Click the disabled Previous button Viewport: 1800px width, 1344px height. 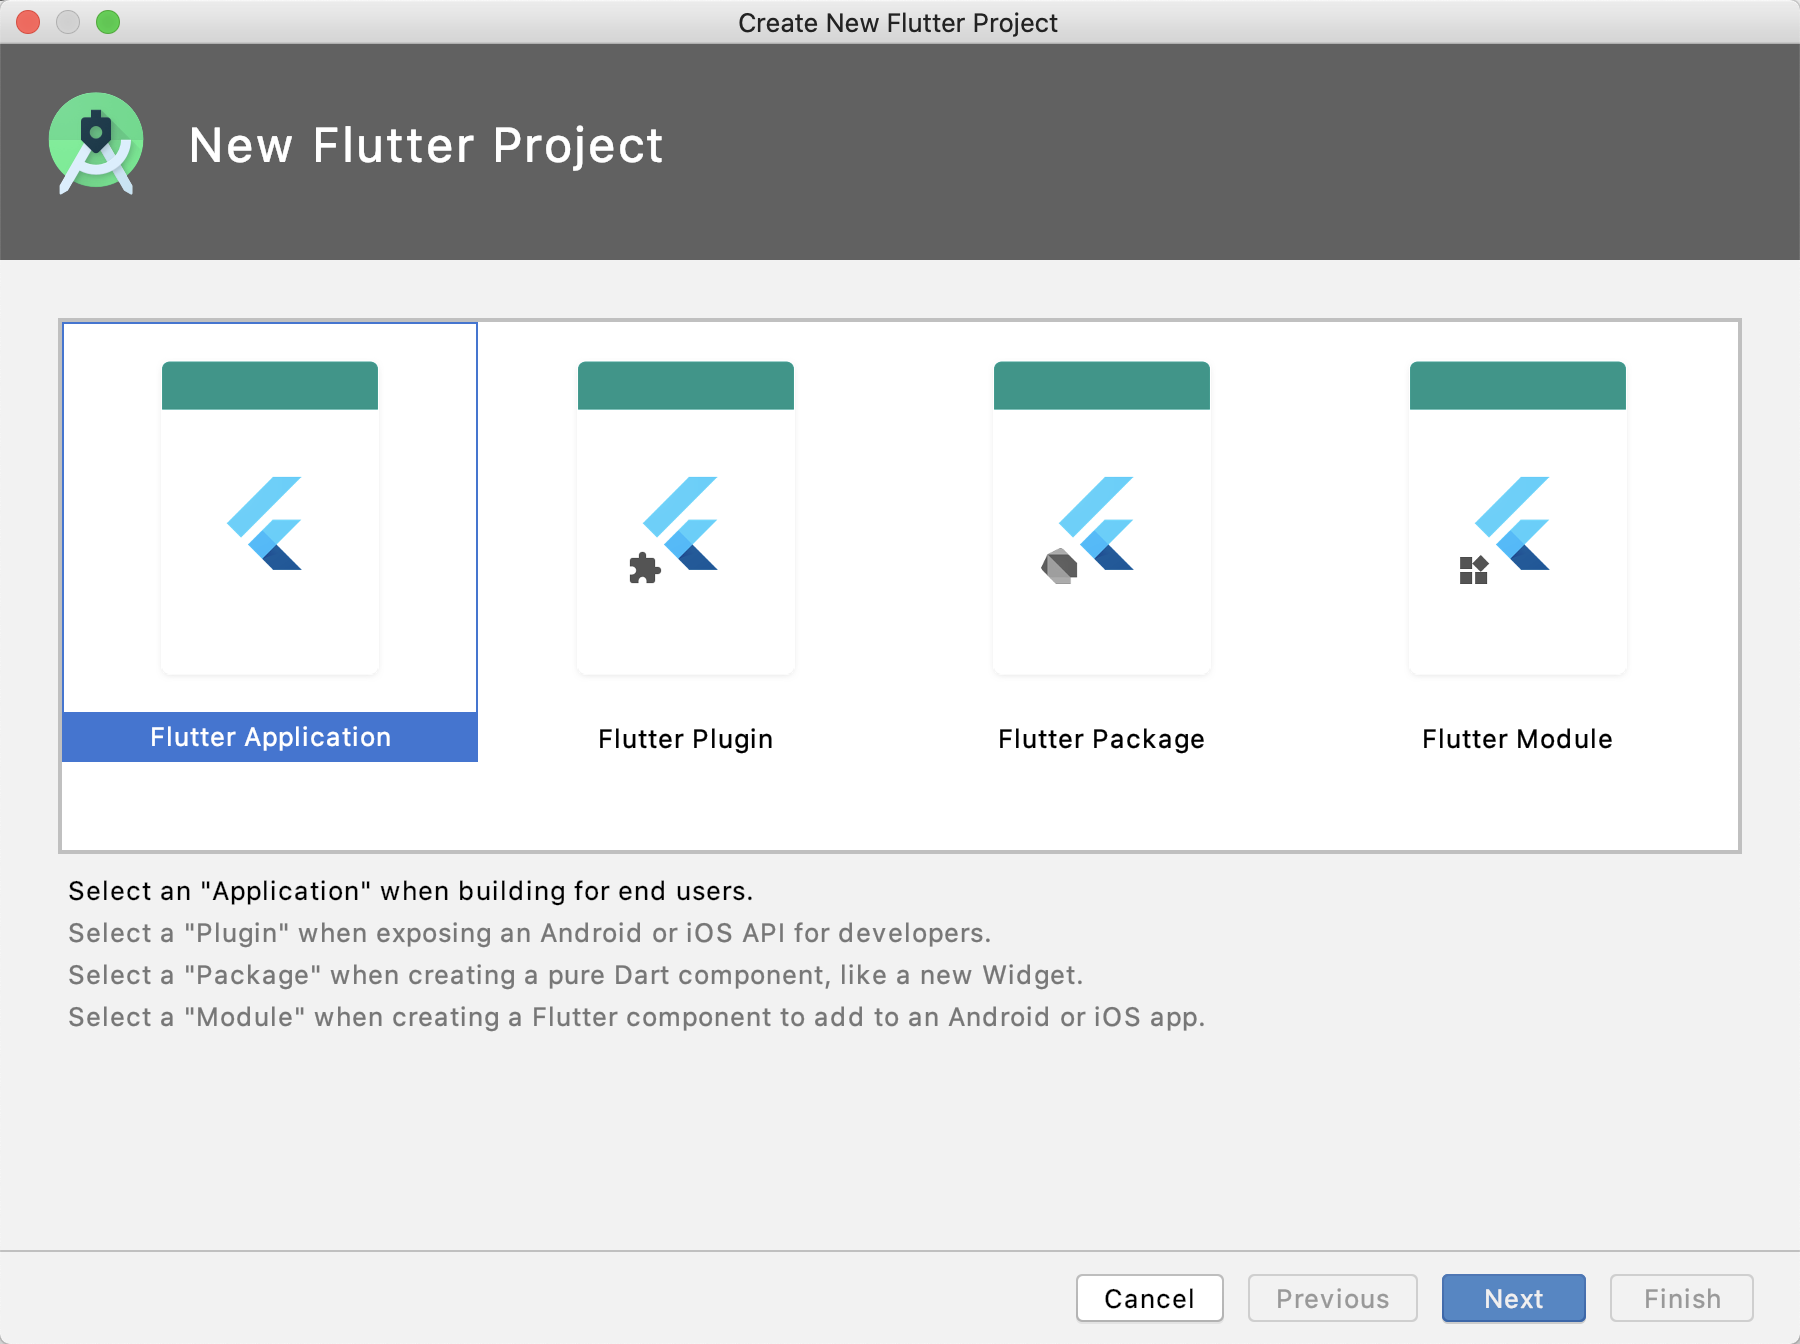(x=1333, y=1298)
